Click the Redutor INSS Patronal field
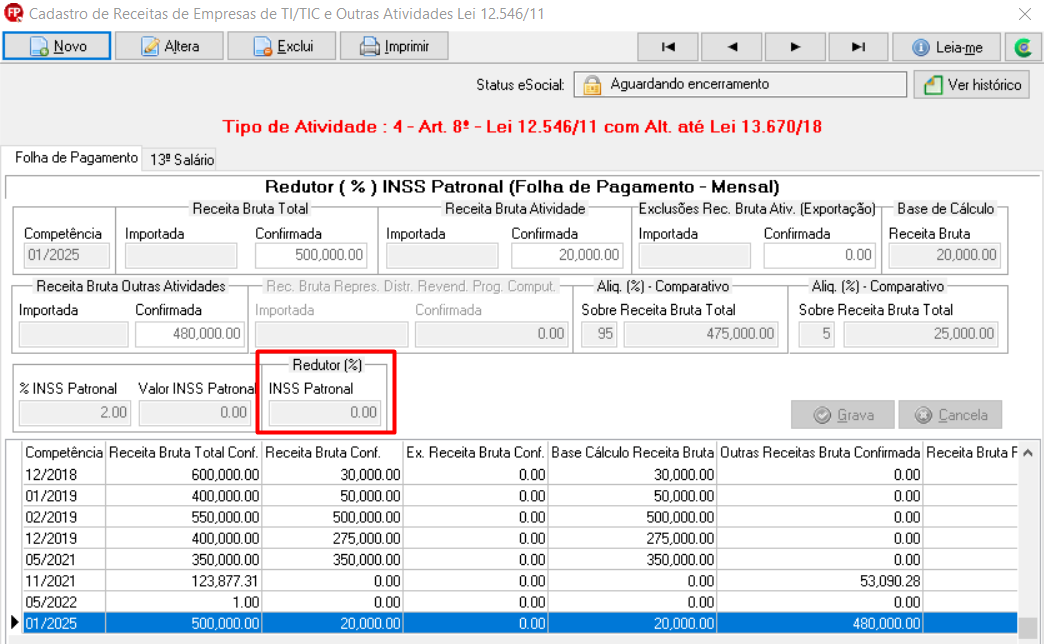The image size is (1044, 644). point(325,413)
